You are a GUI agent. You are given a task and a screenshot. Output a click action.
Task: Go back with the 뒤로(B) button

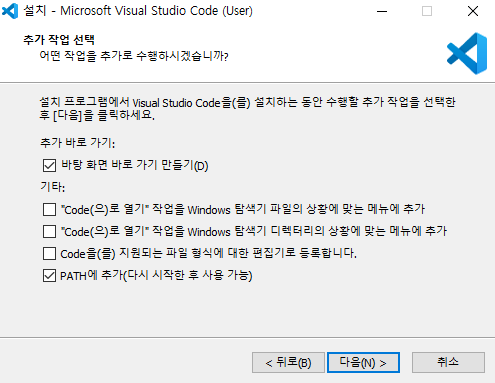pos(288,362)
